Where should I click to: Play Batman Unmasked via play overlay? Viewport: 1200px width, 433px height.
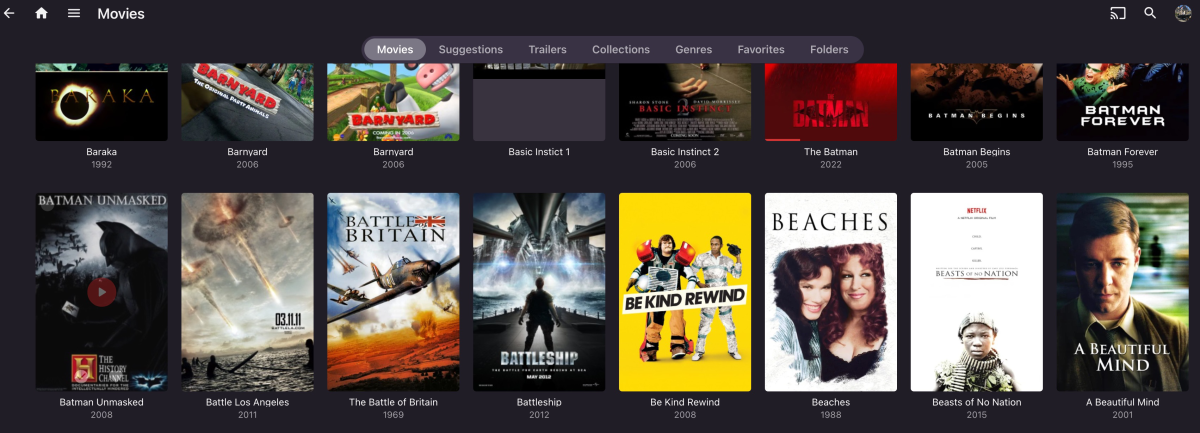click(x=101, y=292)
